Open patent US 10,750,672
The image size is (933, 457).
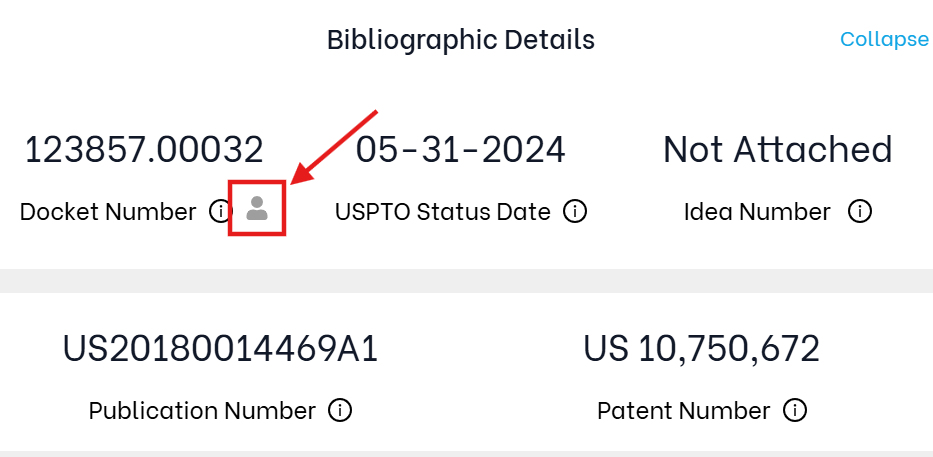(702, 349)
